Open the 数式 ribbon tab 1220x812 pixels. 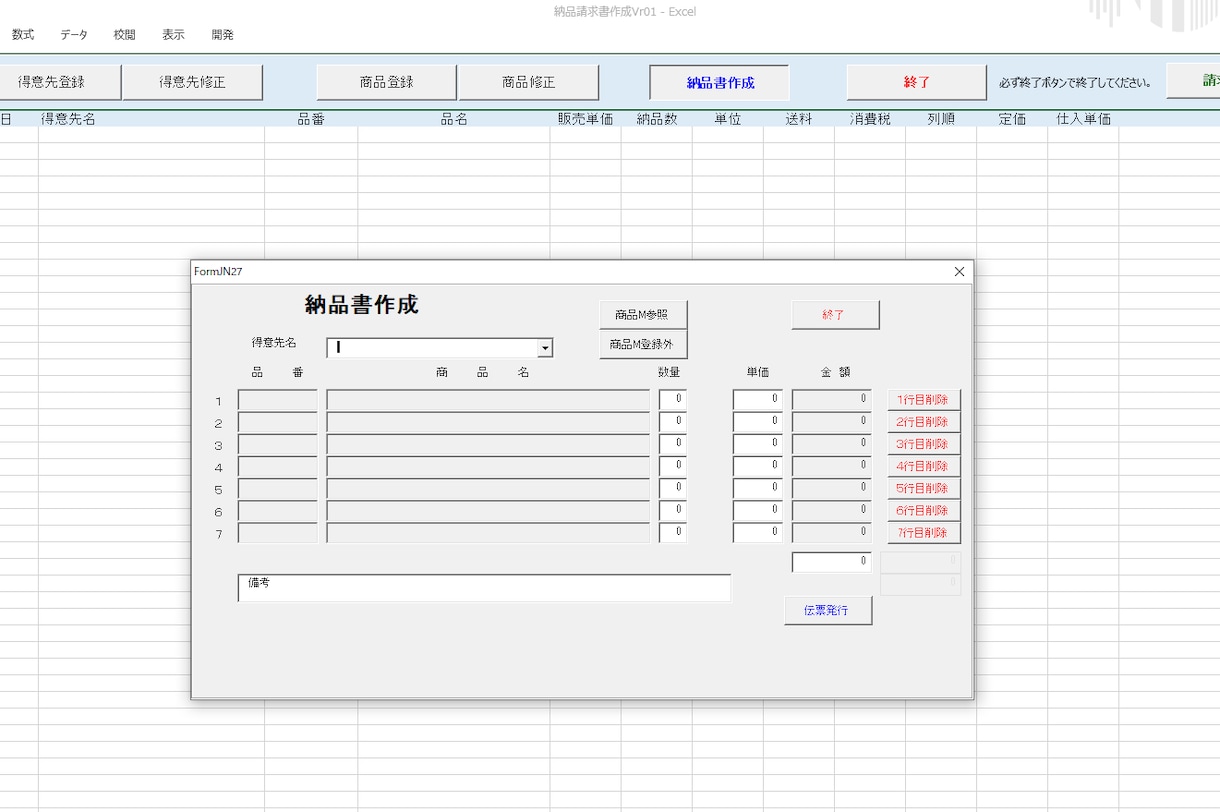click(23, 34)
